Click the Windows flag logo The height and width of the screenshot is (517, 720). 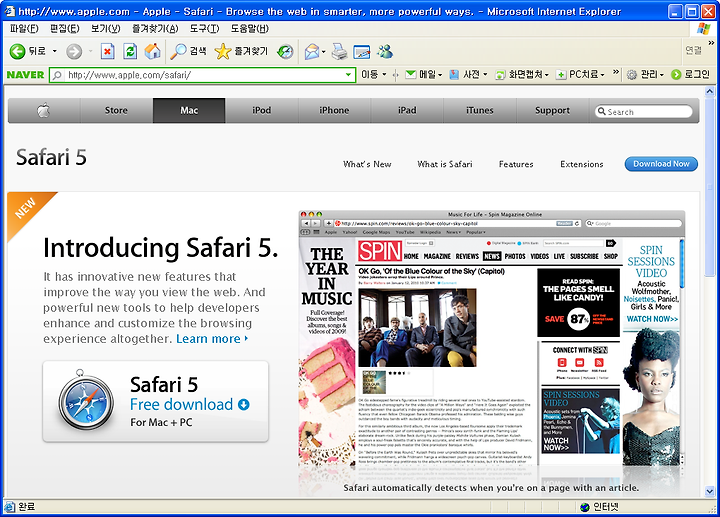pyautogui.click(x=703, y=28)
